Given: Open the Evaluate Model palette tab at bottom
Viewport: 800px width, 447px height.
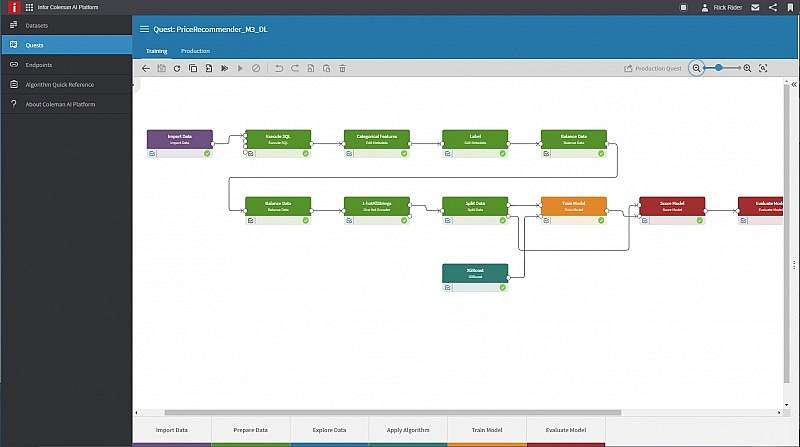Looking at the screenshot, I should pos(566,430).
